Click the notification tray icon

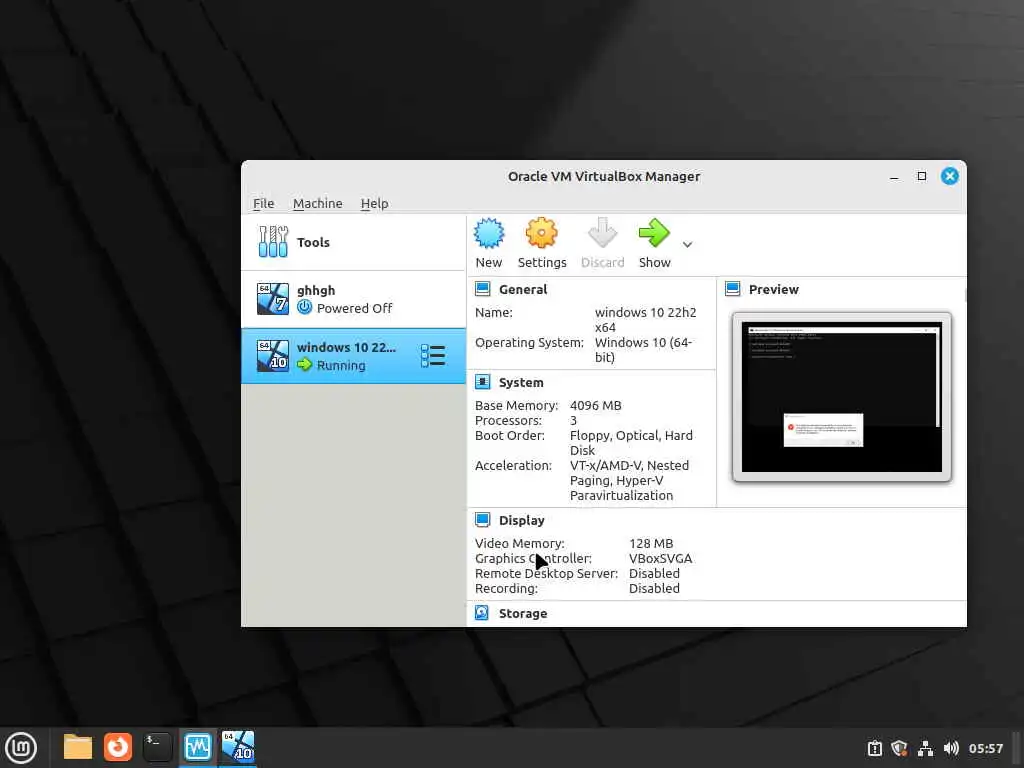(x=874, y=748)
